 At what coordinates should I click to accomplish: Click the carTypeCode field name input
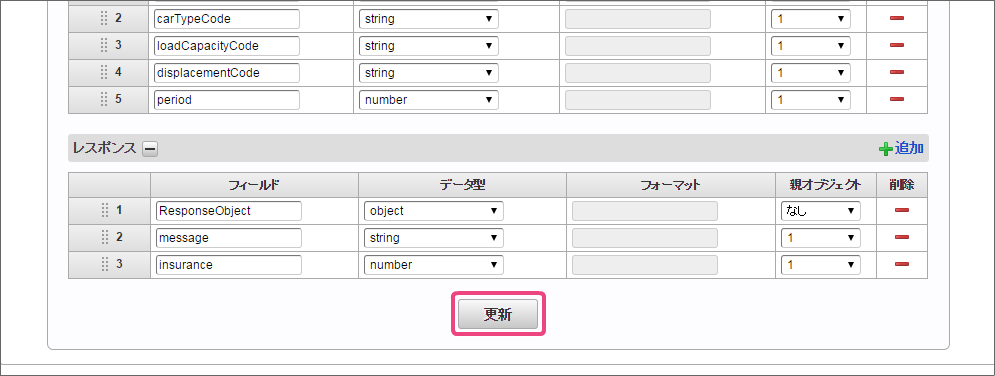[x=227, y=19]
